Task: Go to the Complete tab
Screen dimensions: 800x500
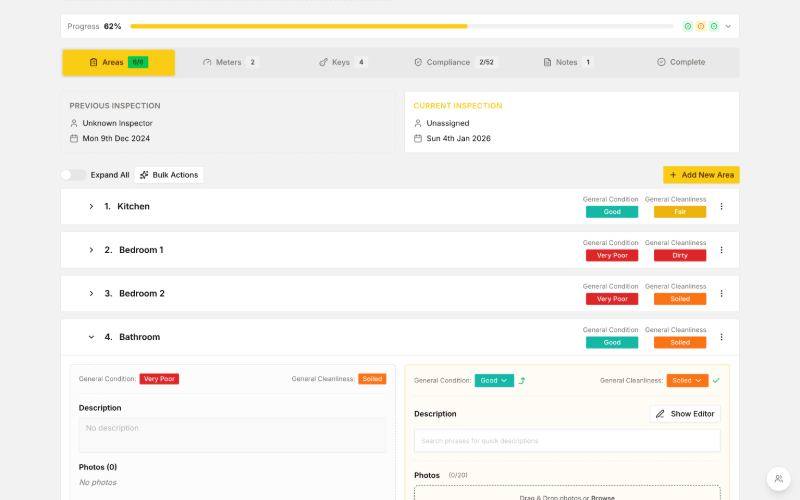Action: 681,62
